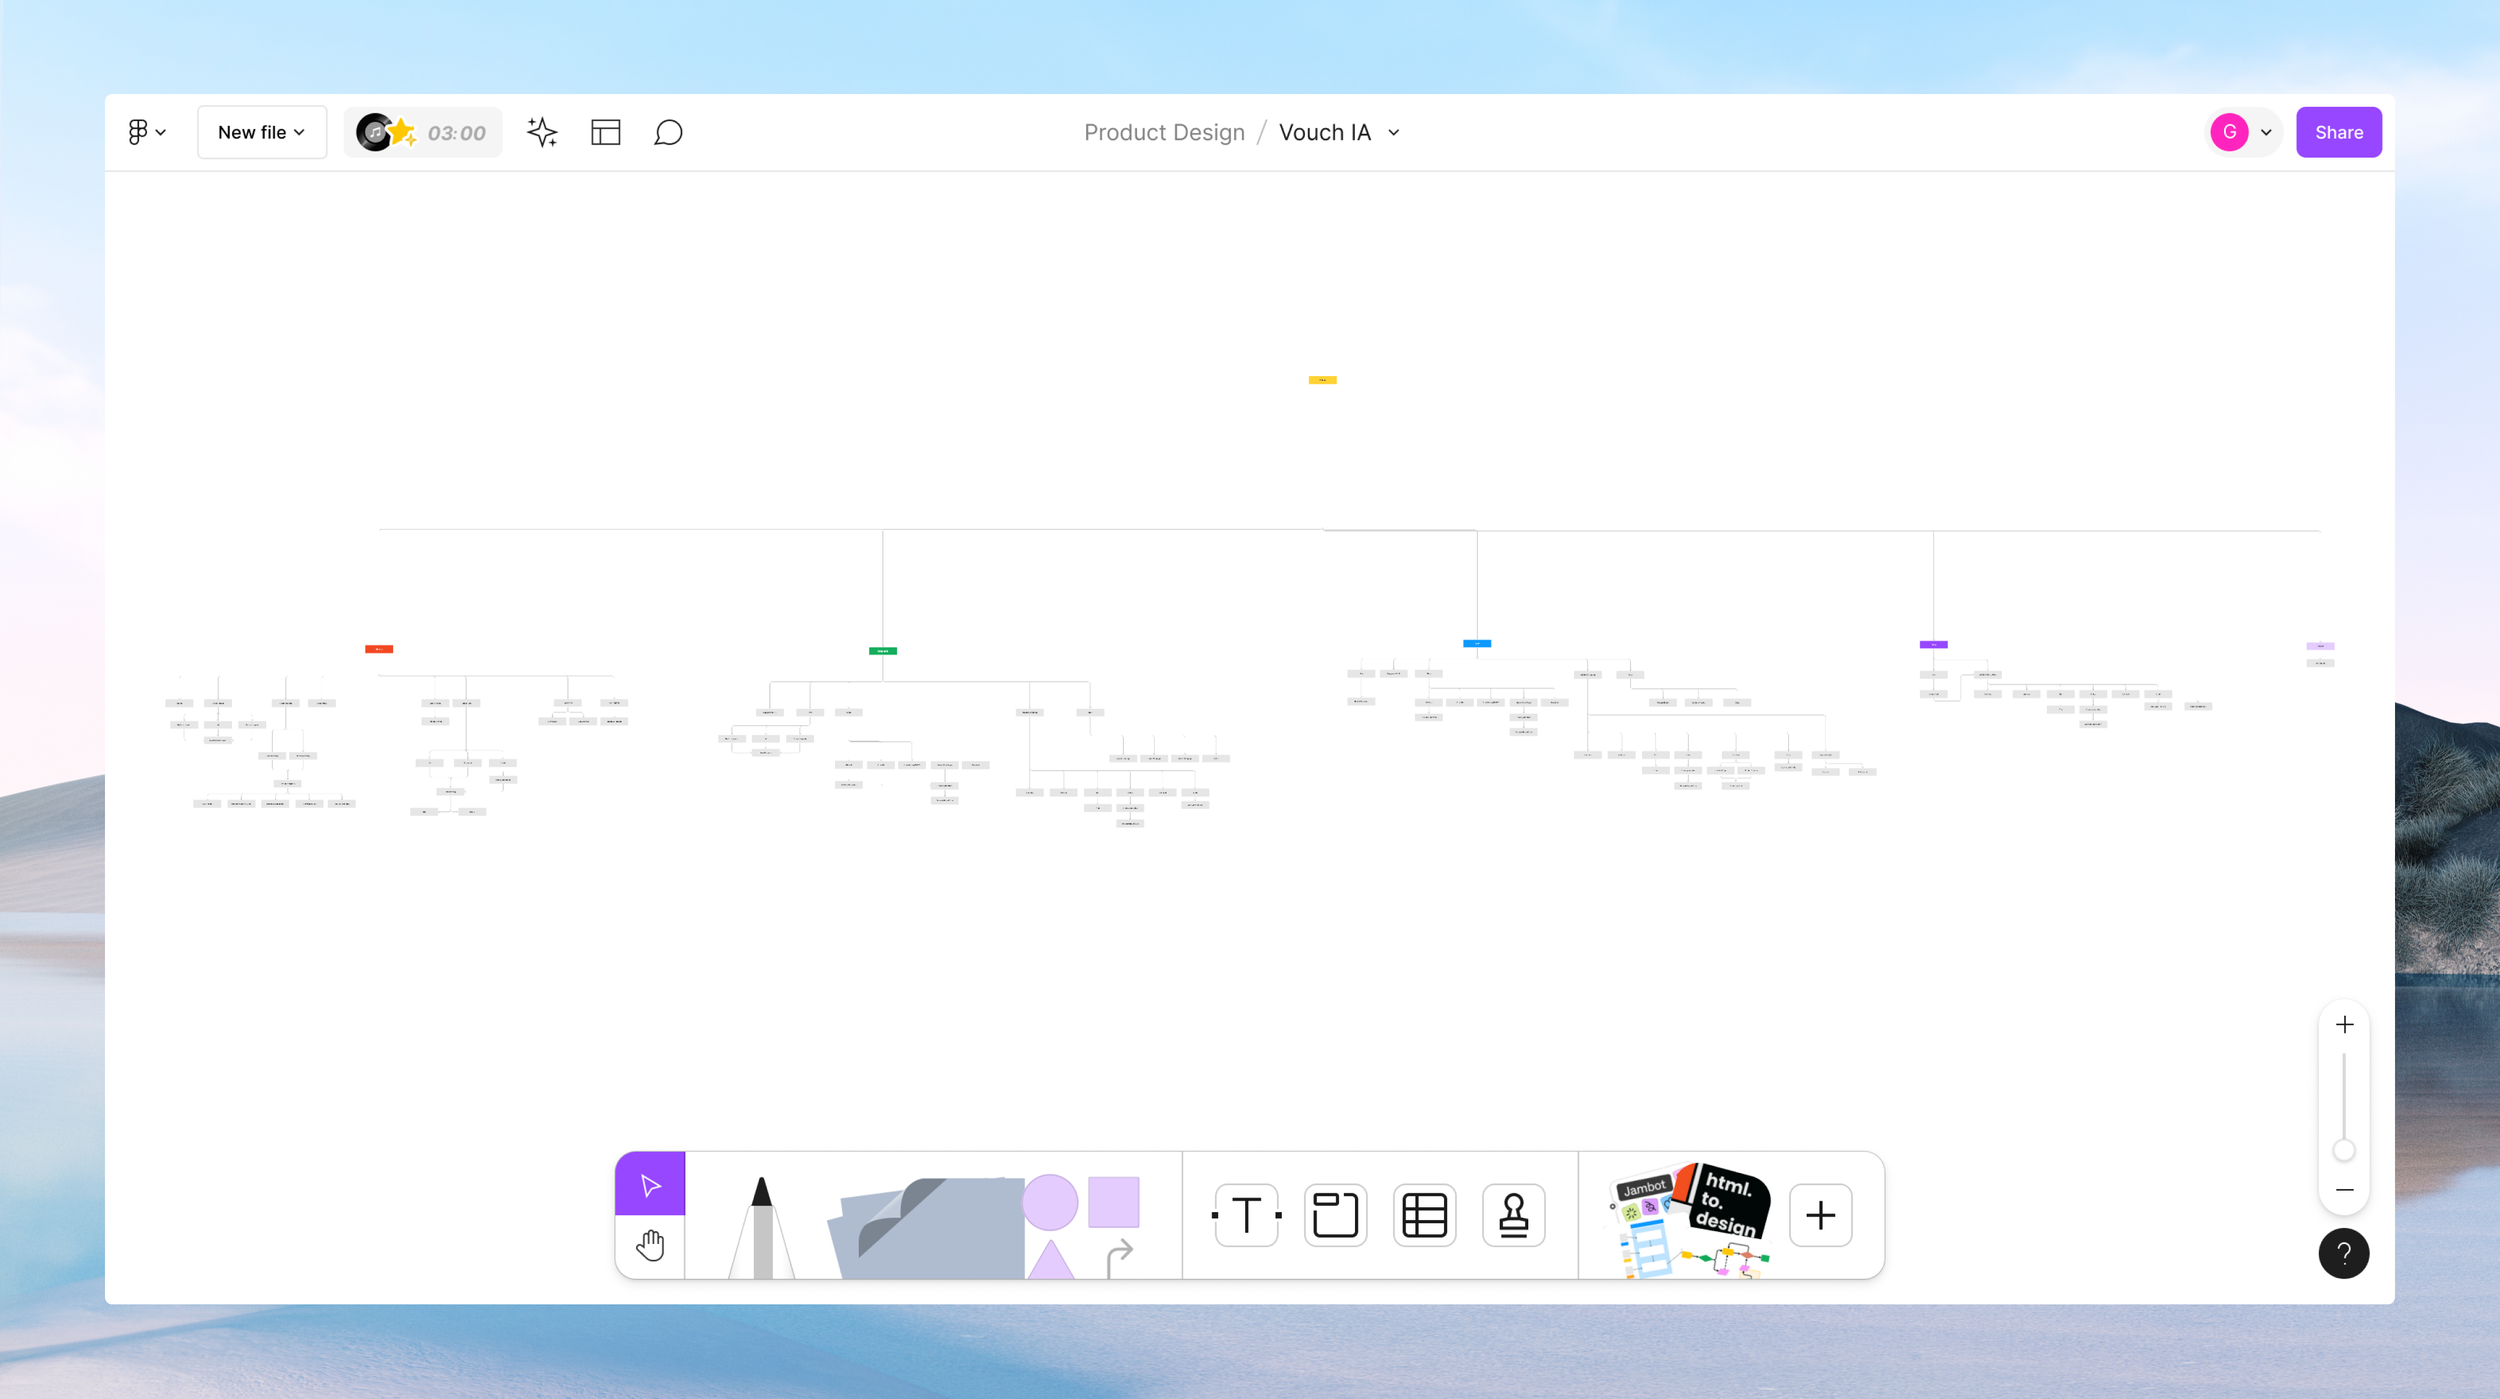Open the AI sparkle actions
Viewport: 2500px width, 1399px height.
(x=542, y=132)
